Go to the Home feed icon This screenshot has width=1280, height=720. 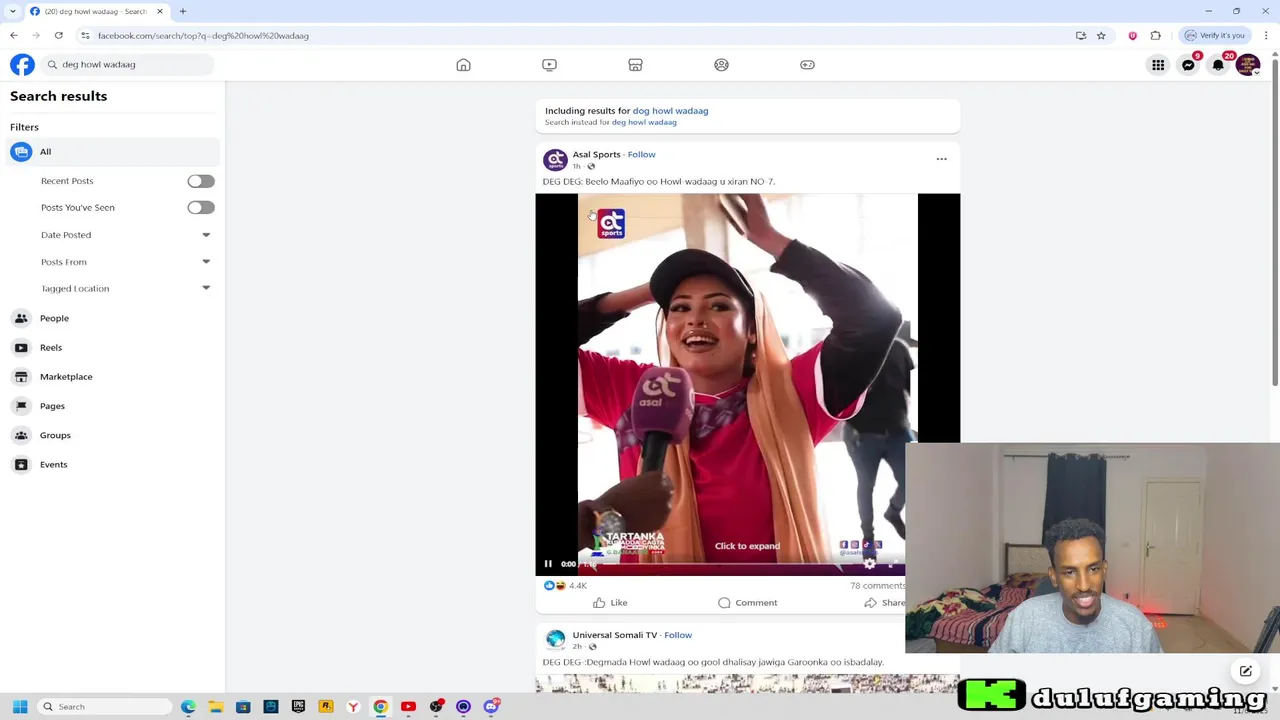pos(463,65)
